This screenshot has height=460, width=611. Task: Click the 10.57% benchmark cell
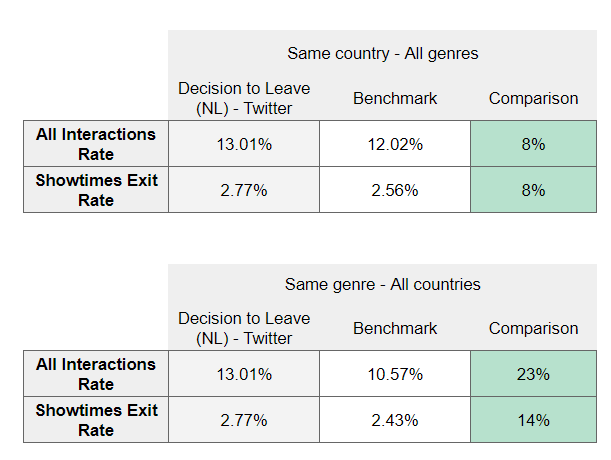click(395, 374)
